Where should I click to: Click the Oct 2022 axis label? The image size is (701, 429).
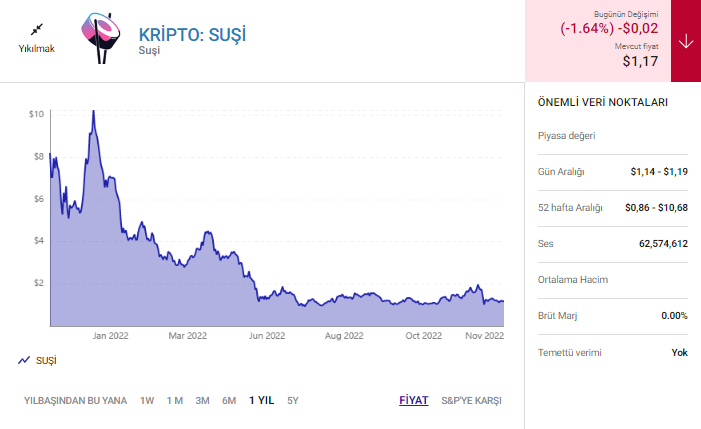coord(423,336)
